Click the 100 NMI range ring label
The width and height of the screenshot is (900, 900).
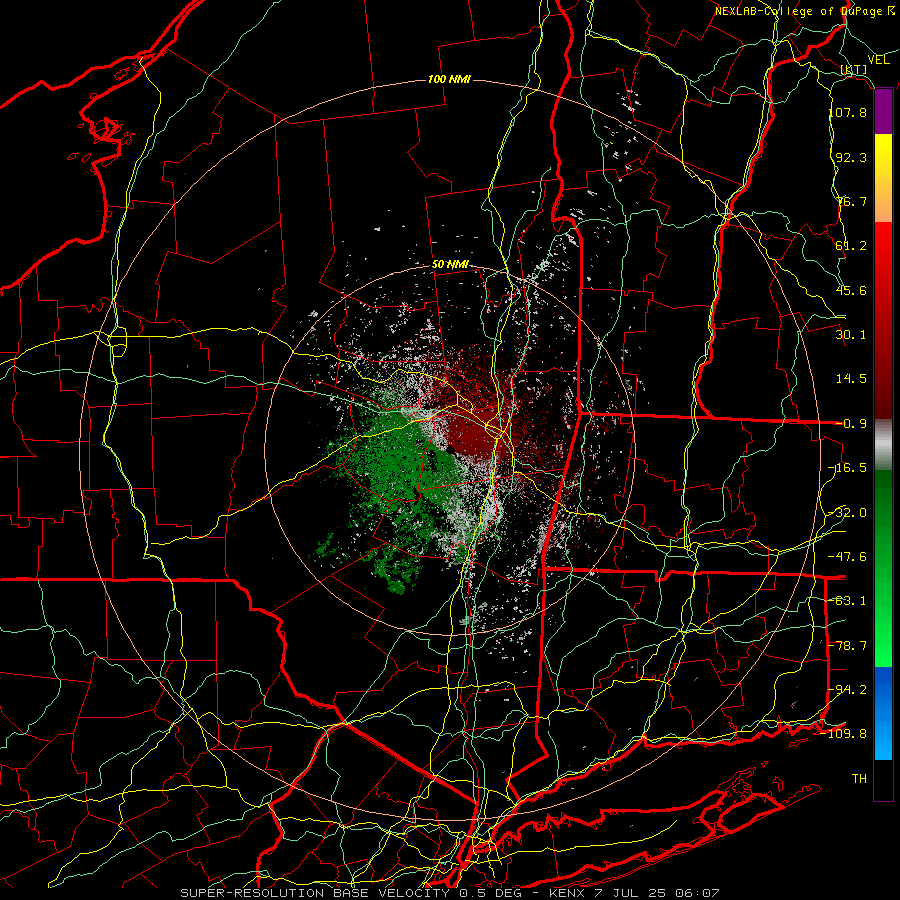(449, 79)
